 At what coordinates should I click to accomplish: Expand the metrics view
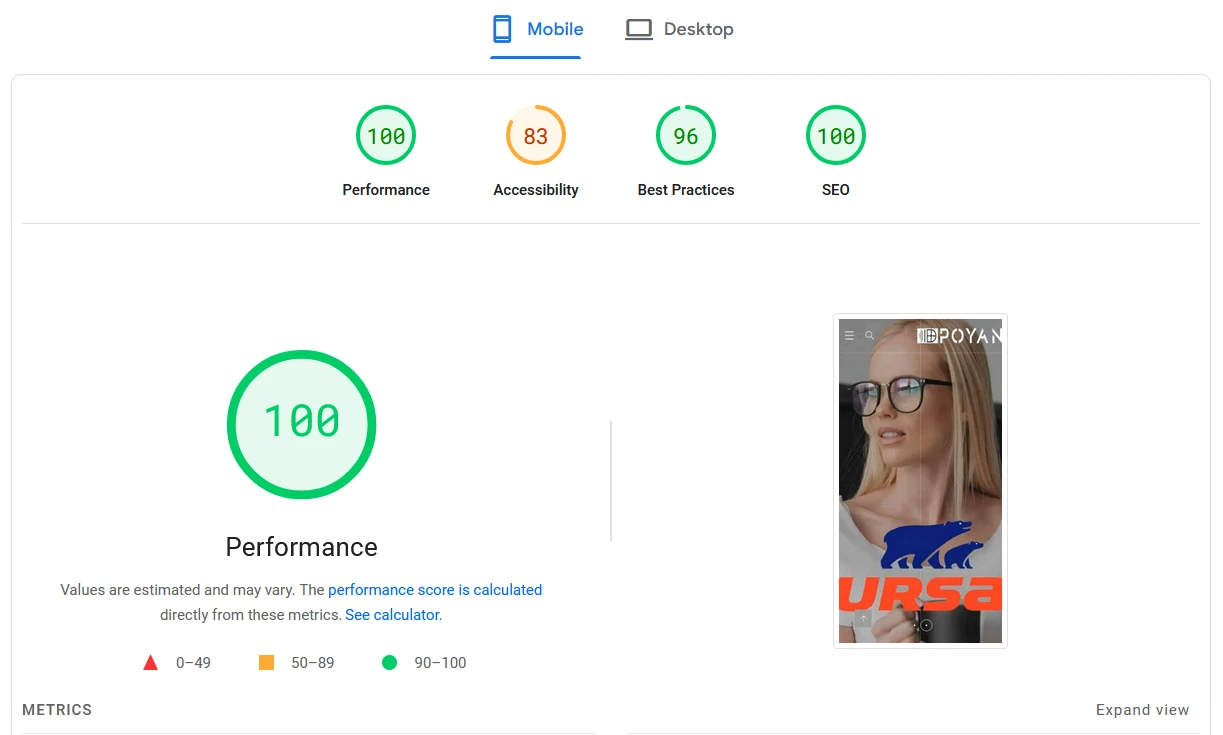coord(1142,710)
